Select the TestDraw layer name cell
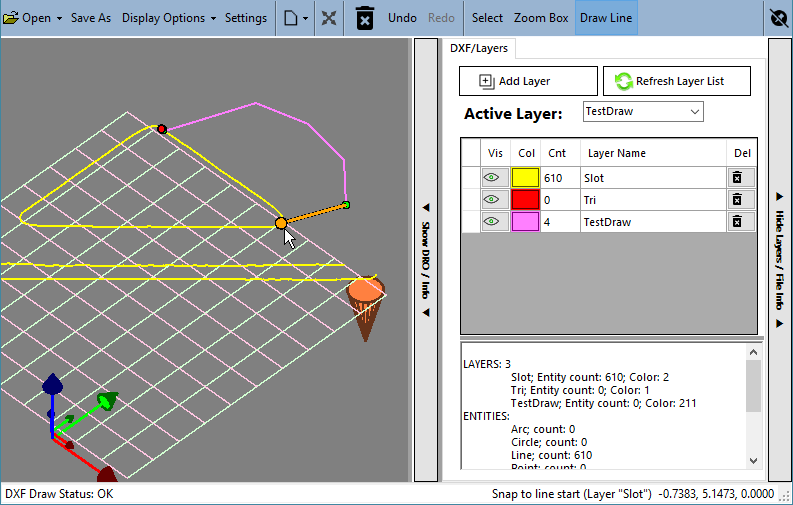 pyautogui.click(x=653, y=222)
